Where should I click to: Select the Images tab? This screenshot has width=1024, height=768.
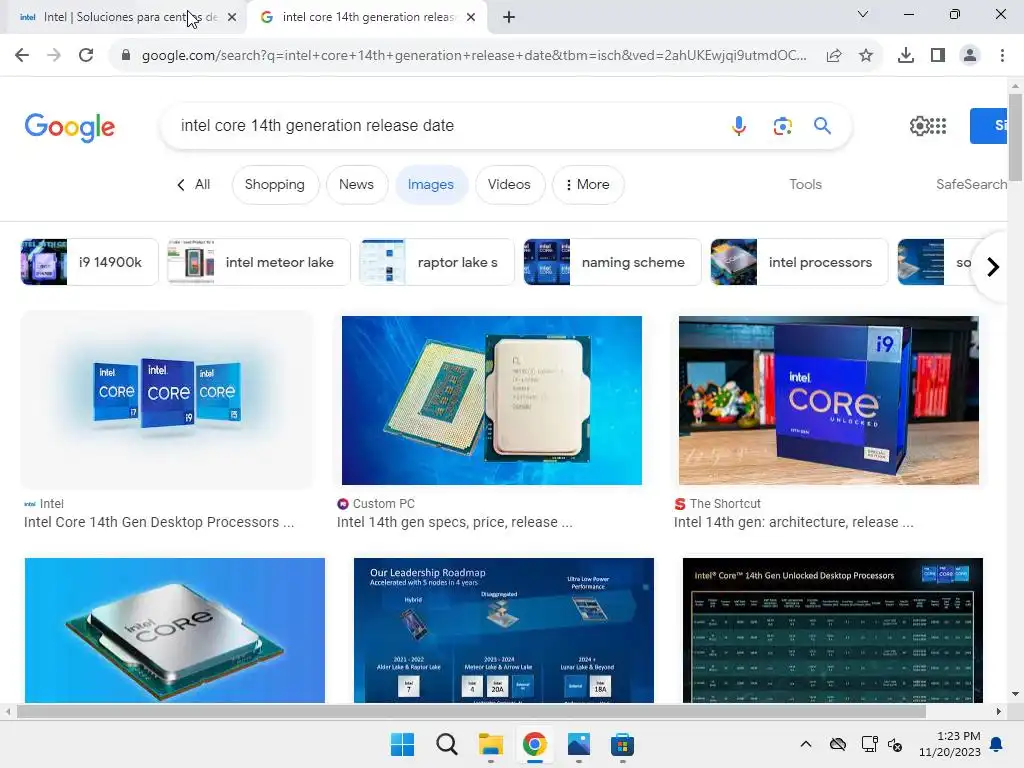(431, 185)
